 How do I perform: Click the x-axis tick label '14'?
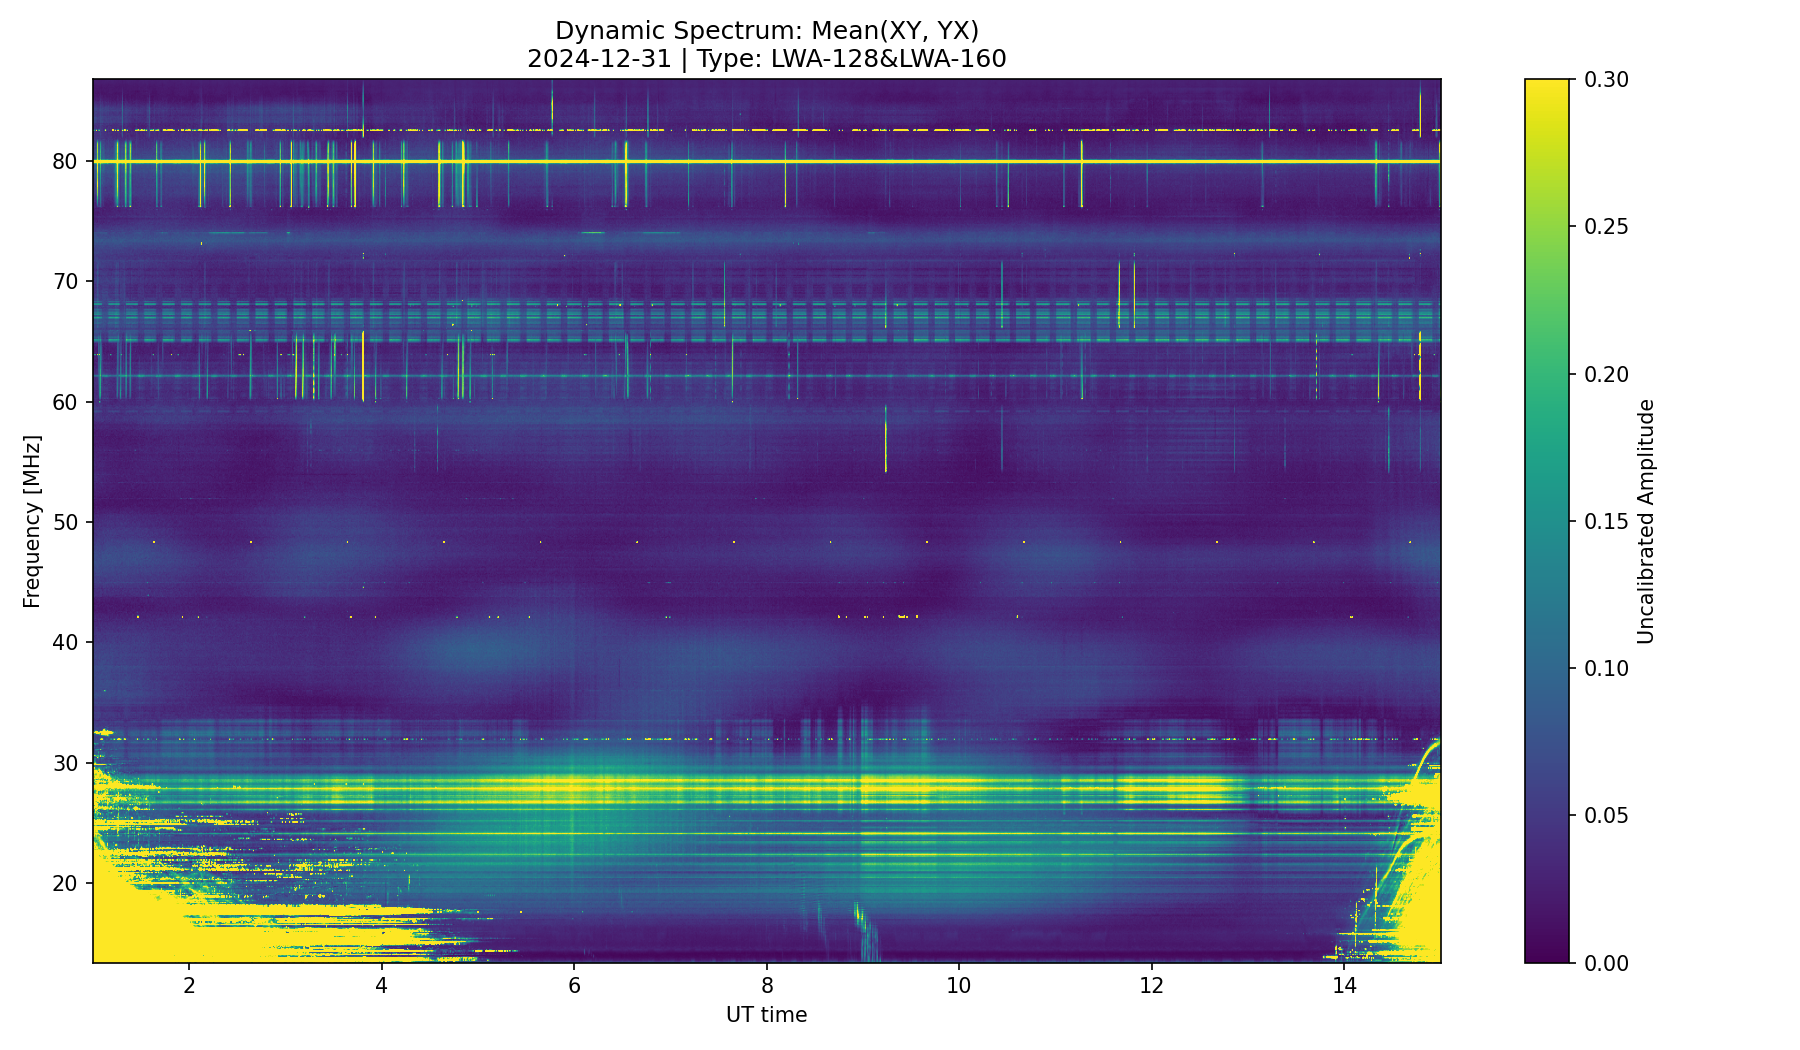(x=1344, y=986)
